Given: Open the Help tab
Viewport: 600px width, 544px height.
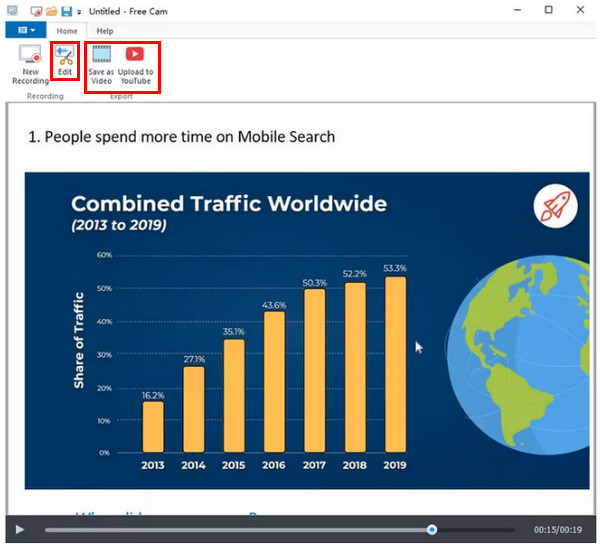Looking at the screenshot, I should [105, 31].
